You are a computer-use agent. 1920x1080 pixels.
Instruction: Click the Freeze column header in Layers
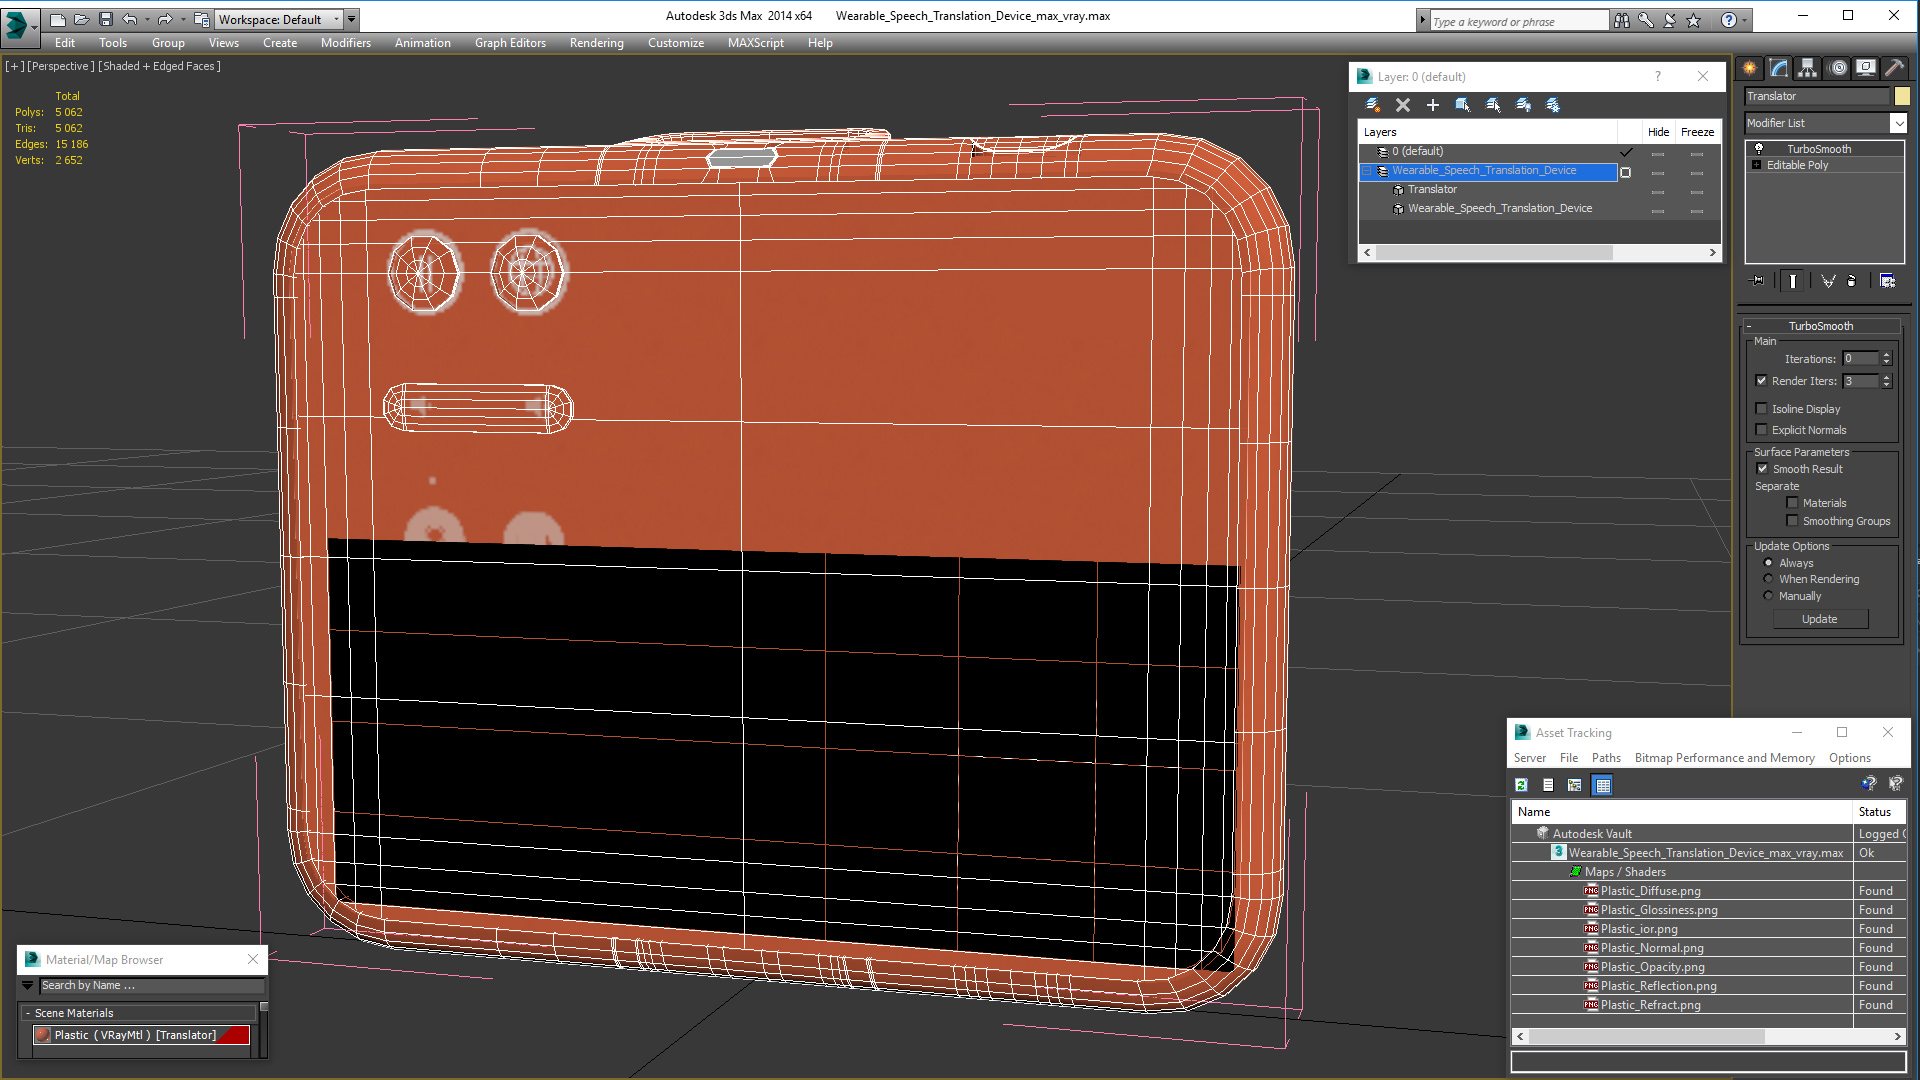pyautogui.click(x=1697, y=132)
